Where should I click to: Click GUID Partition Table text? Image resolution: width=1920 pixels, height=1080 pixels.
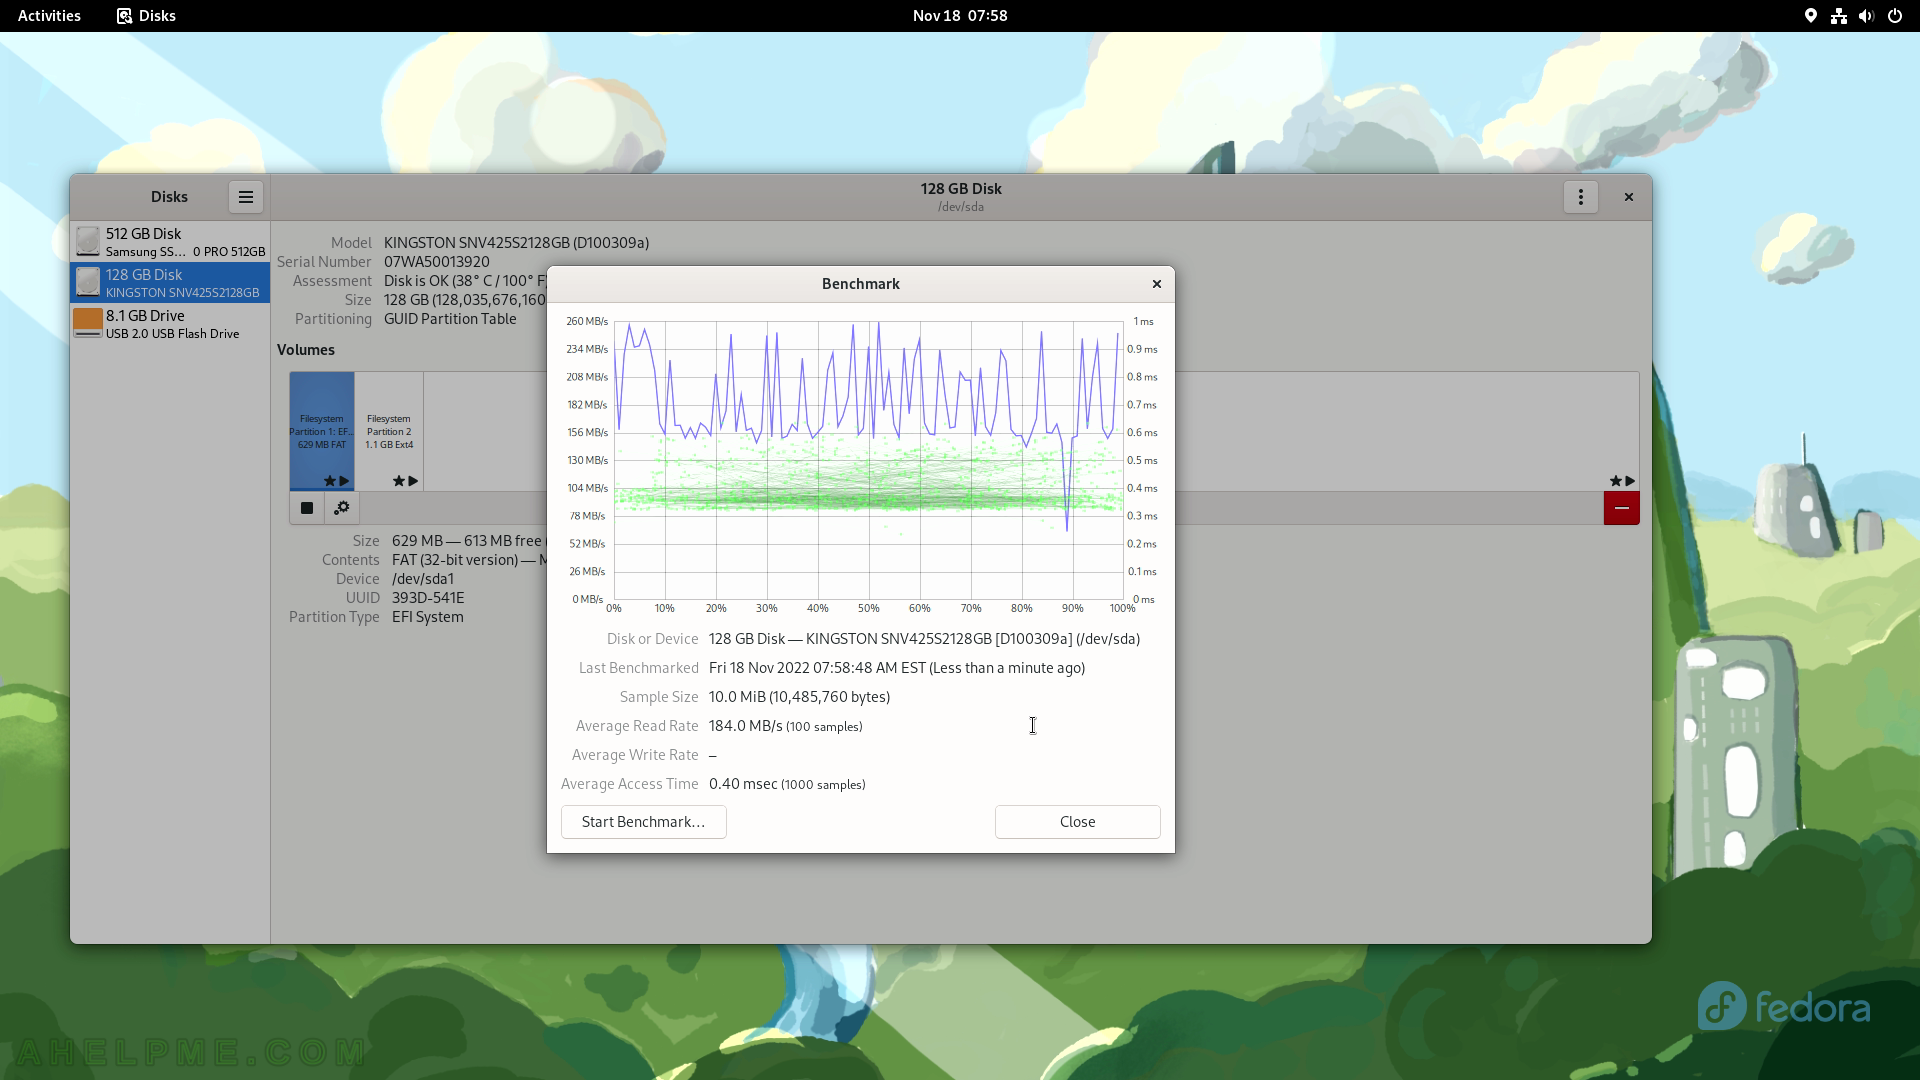(x=450, y=319)
